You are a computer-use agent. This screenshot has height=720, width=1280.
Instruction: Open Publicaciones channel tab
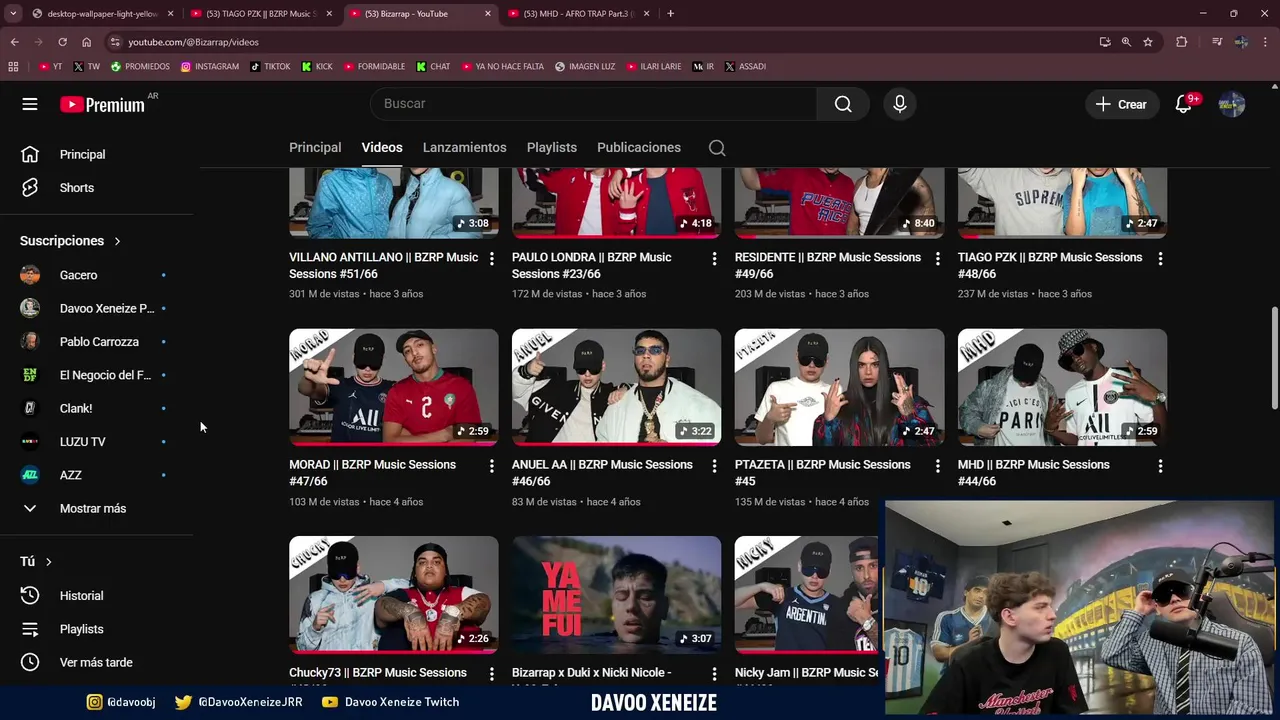[x=639, y=148]
